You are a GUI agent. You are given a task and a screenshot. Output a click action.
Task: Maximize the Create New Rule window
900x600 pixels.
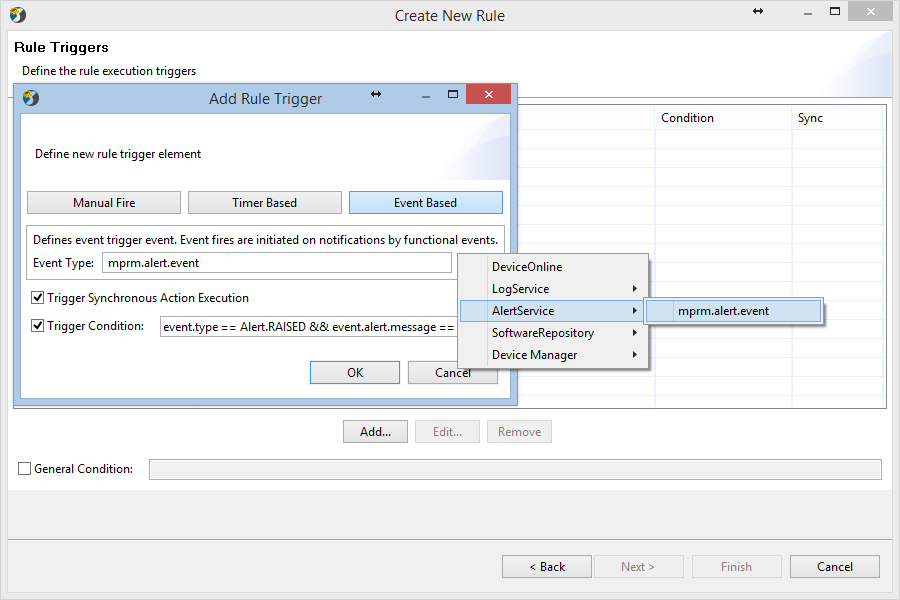[x=835, y=11]
